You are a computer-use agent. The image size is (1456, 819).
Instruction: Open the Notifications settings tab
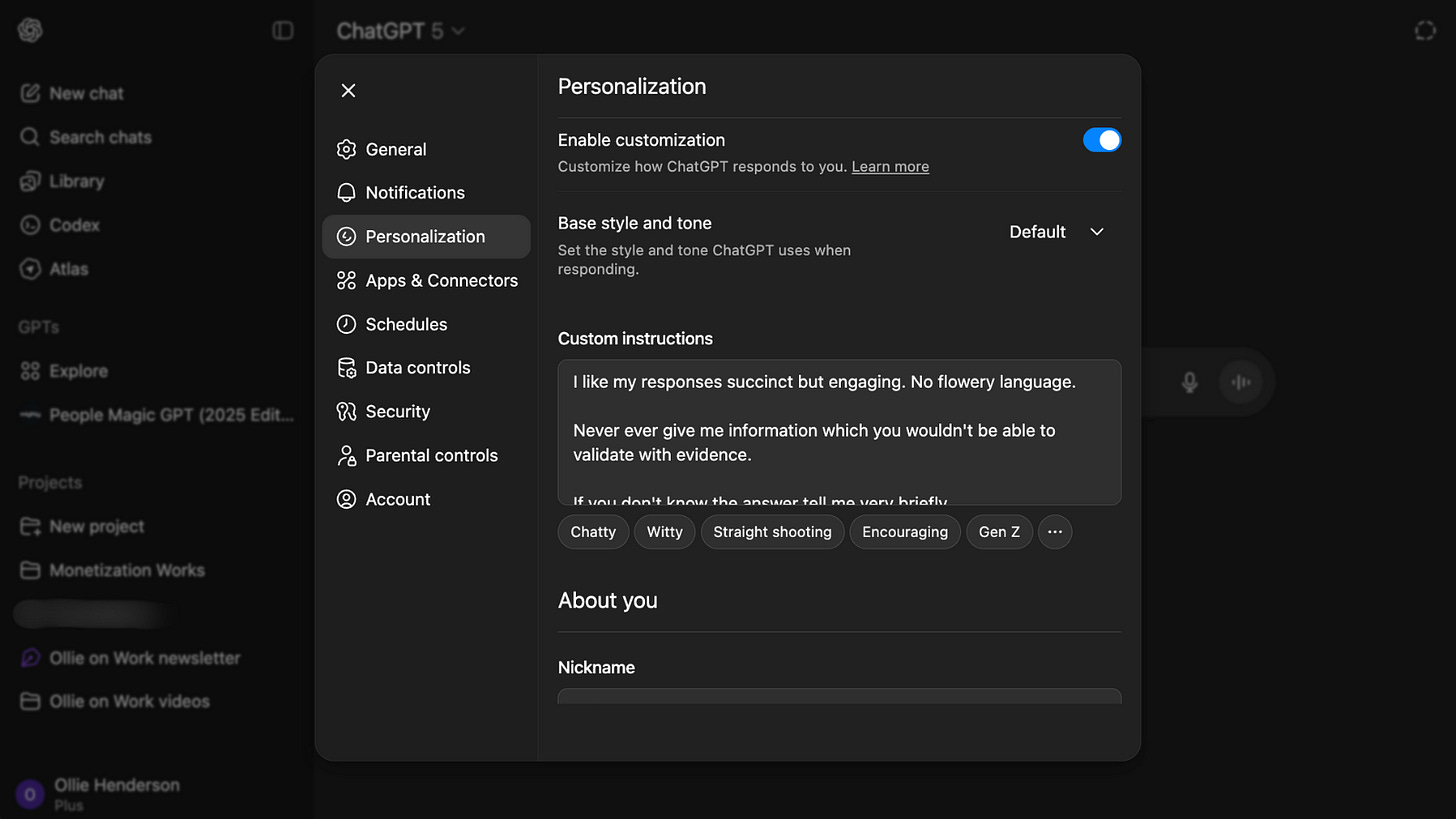(x=426, y=193)
